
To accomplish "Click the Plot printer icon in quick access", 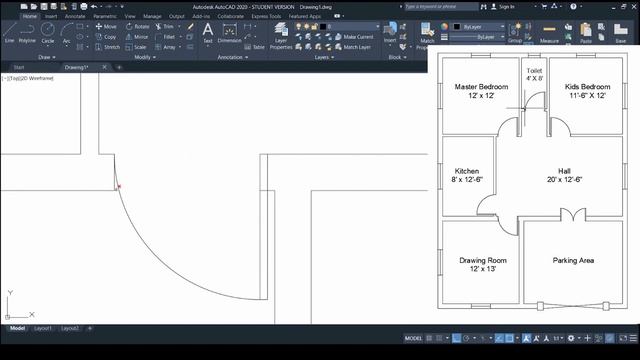I will pos(84,7).
